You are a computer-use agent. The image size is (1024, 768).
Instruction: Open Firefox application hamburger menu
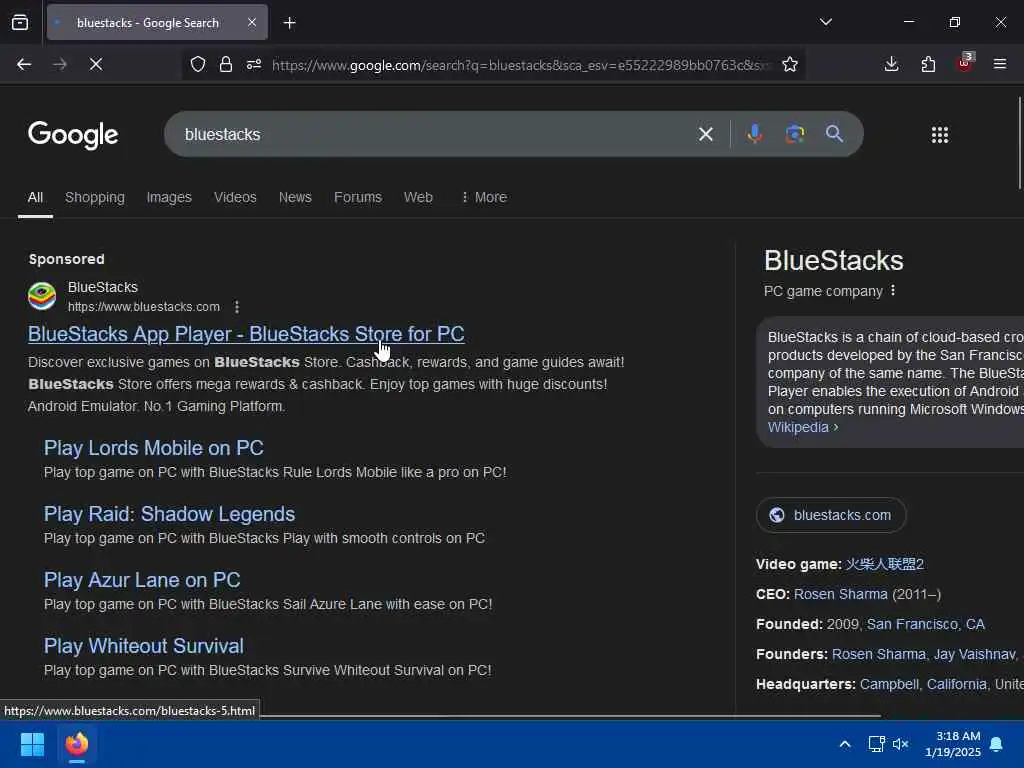1000,64
